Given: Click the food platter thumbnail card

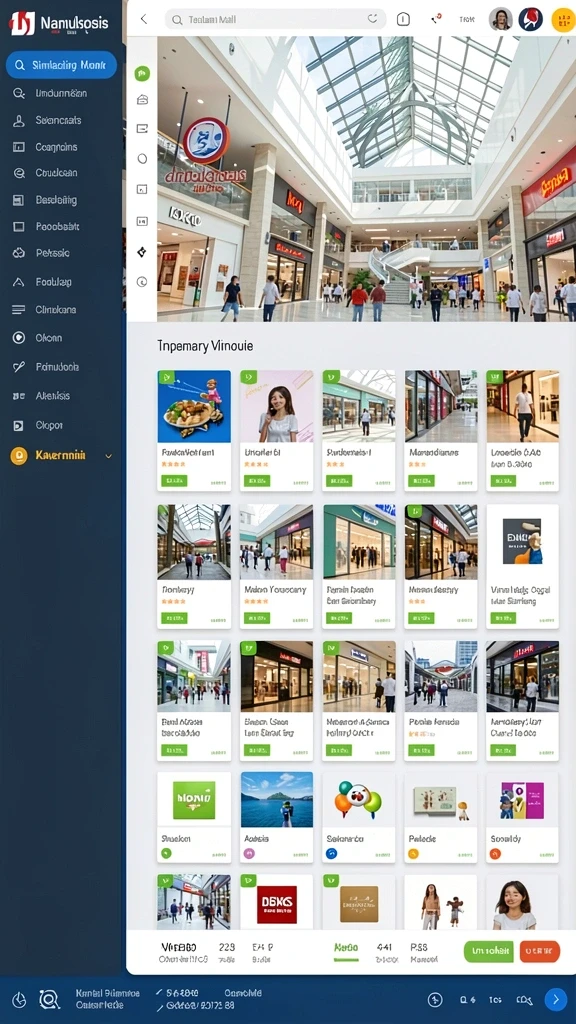Looking at the screenshot, I should [x=194, y=407].
